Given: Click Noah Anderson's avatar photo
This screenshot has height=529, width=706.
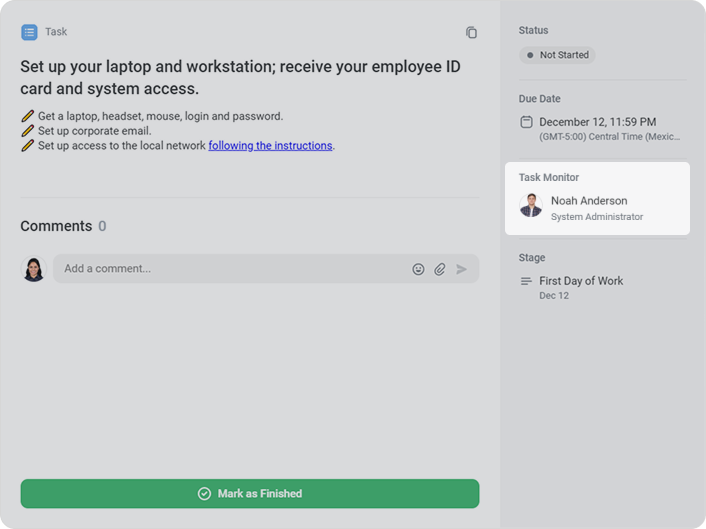Looking at the screenshot, I should point(531,206).
